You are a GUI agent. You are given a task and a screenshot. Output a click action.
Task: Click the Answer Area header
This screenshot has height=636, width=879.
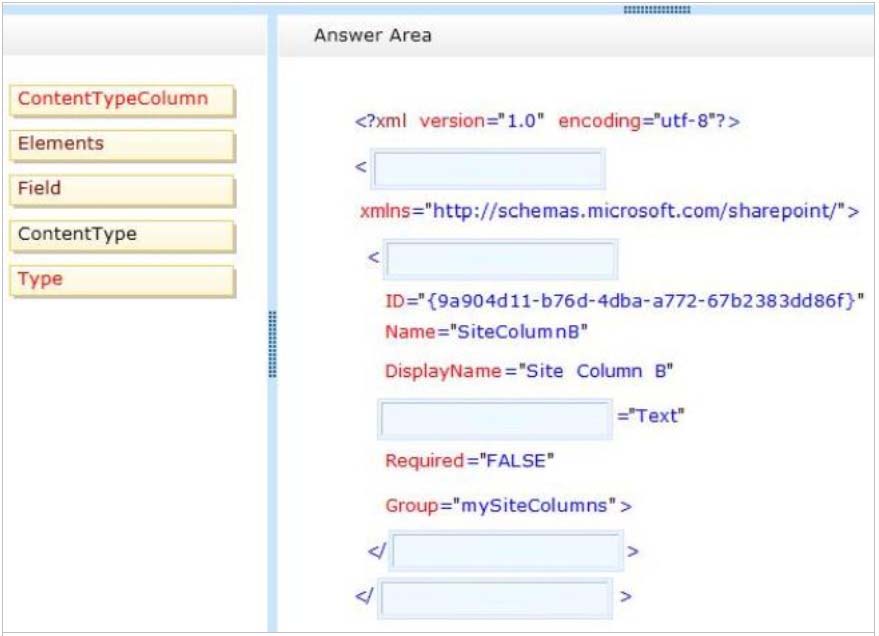pos(373,36)
